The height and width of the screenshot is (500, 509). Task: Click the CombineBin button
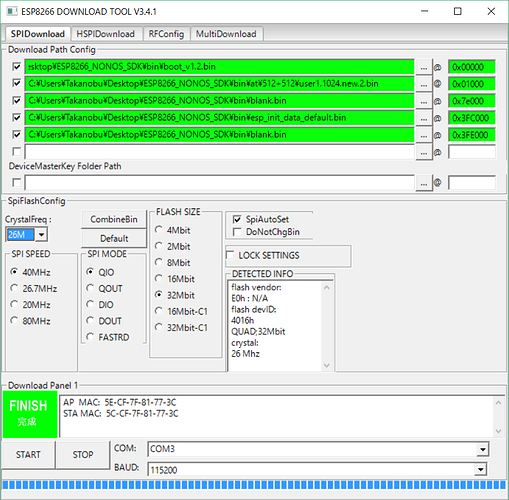(x=114, y=219)
